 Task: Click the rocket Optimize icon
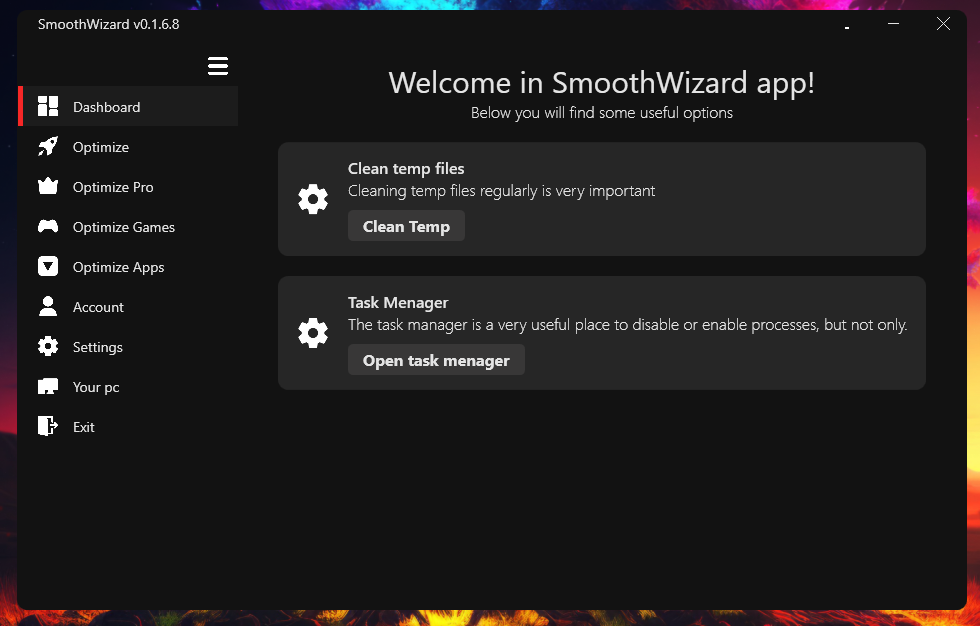(48, 146)
